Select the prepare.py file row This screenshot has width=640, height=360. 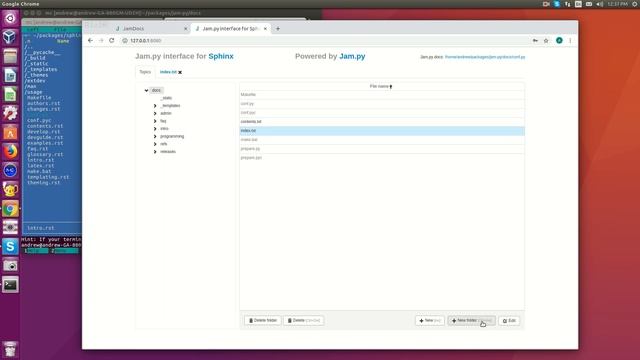pyautogui.click(x=382, y=149)
